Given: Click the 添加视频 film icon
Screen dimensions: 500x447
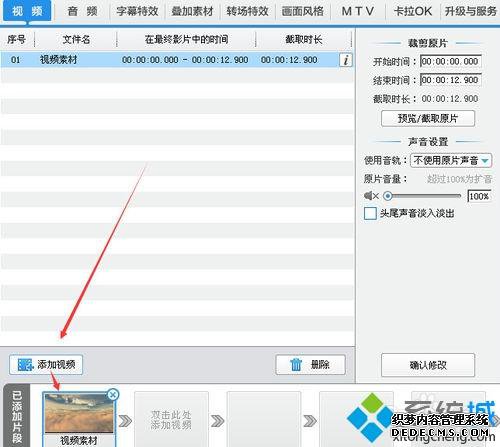Looking at the screenshot, I should [26, 365].
